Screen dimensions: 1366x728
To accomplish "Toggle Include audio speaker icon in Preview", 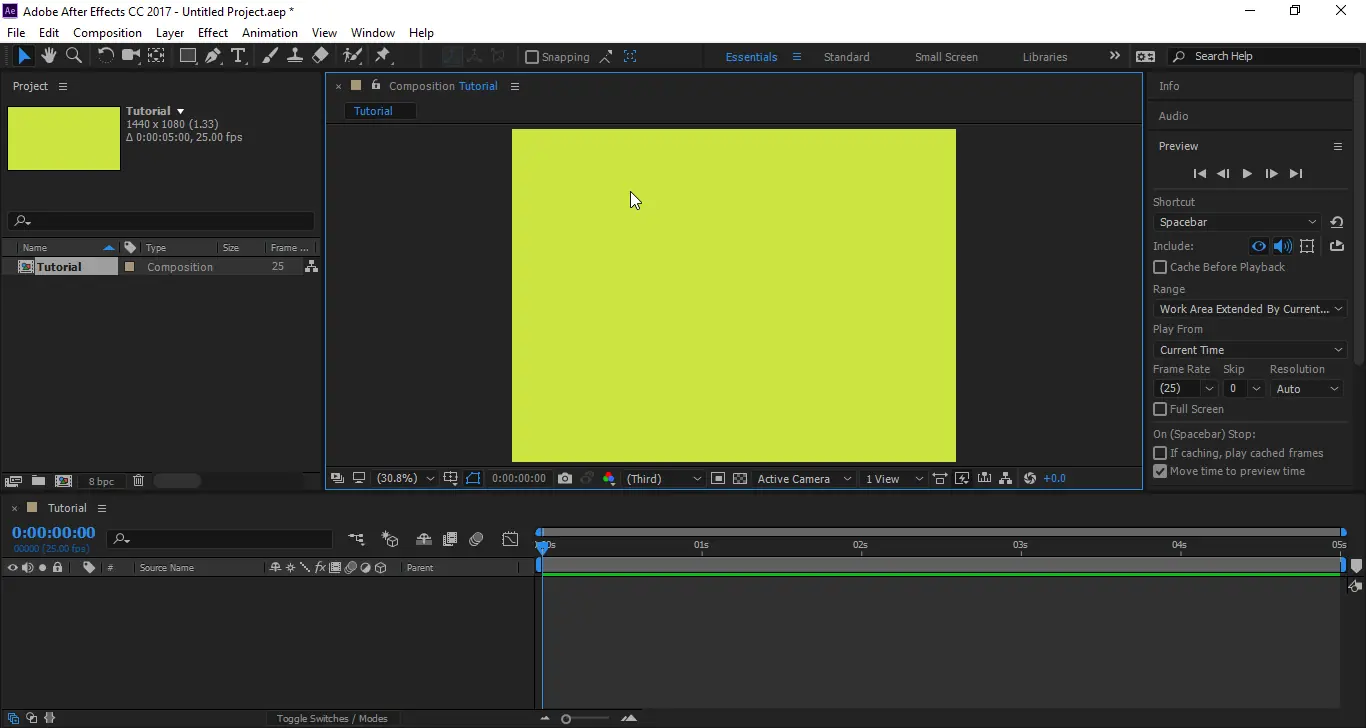I will (1283, 246).
